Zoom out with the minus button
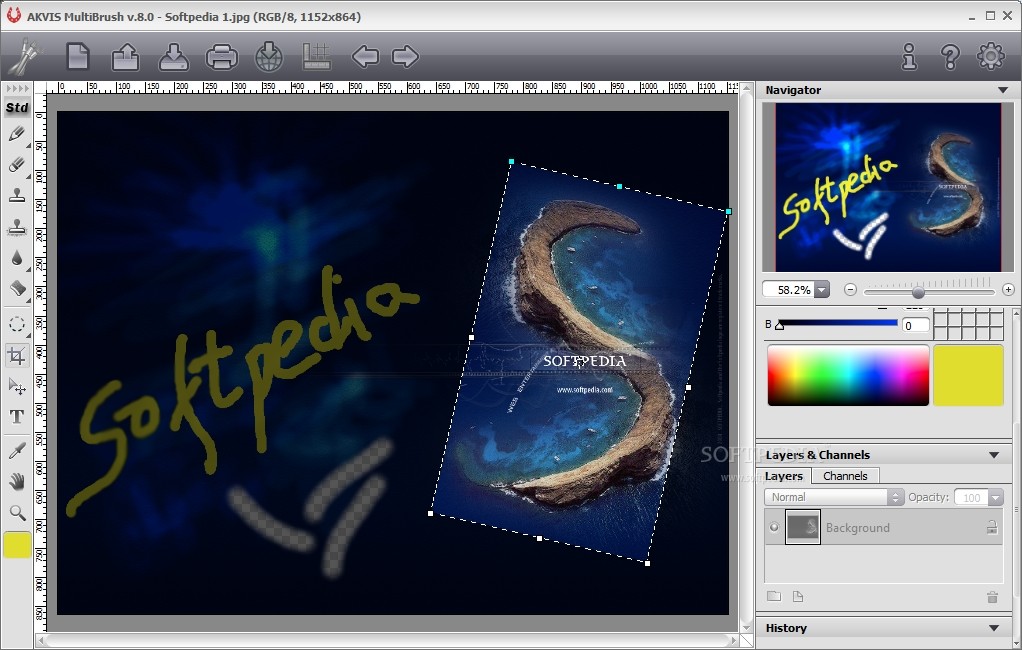 click(850, 289)
